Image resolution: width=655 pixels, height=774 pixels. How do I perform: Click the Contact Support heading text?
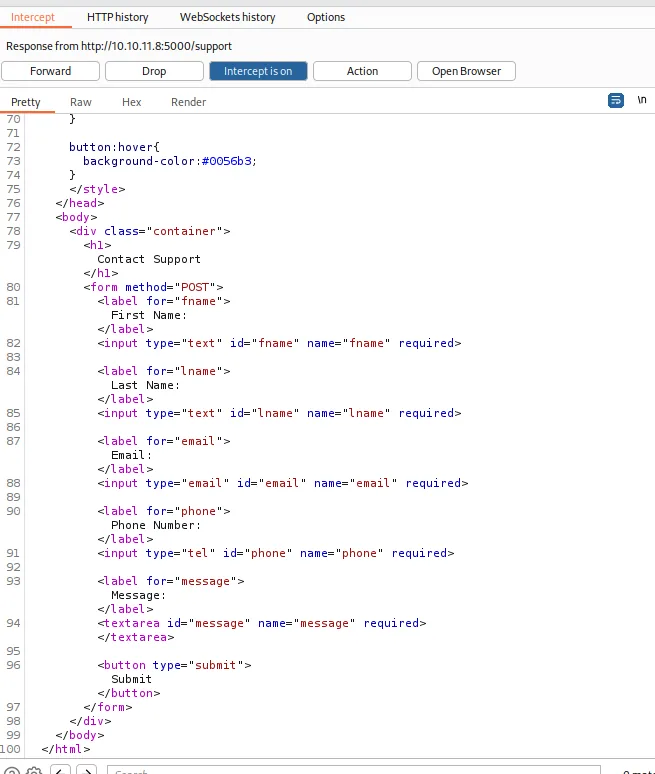coord(149,259)
